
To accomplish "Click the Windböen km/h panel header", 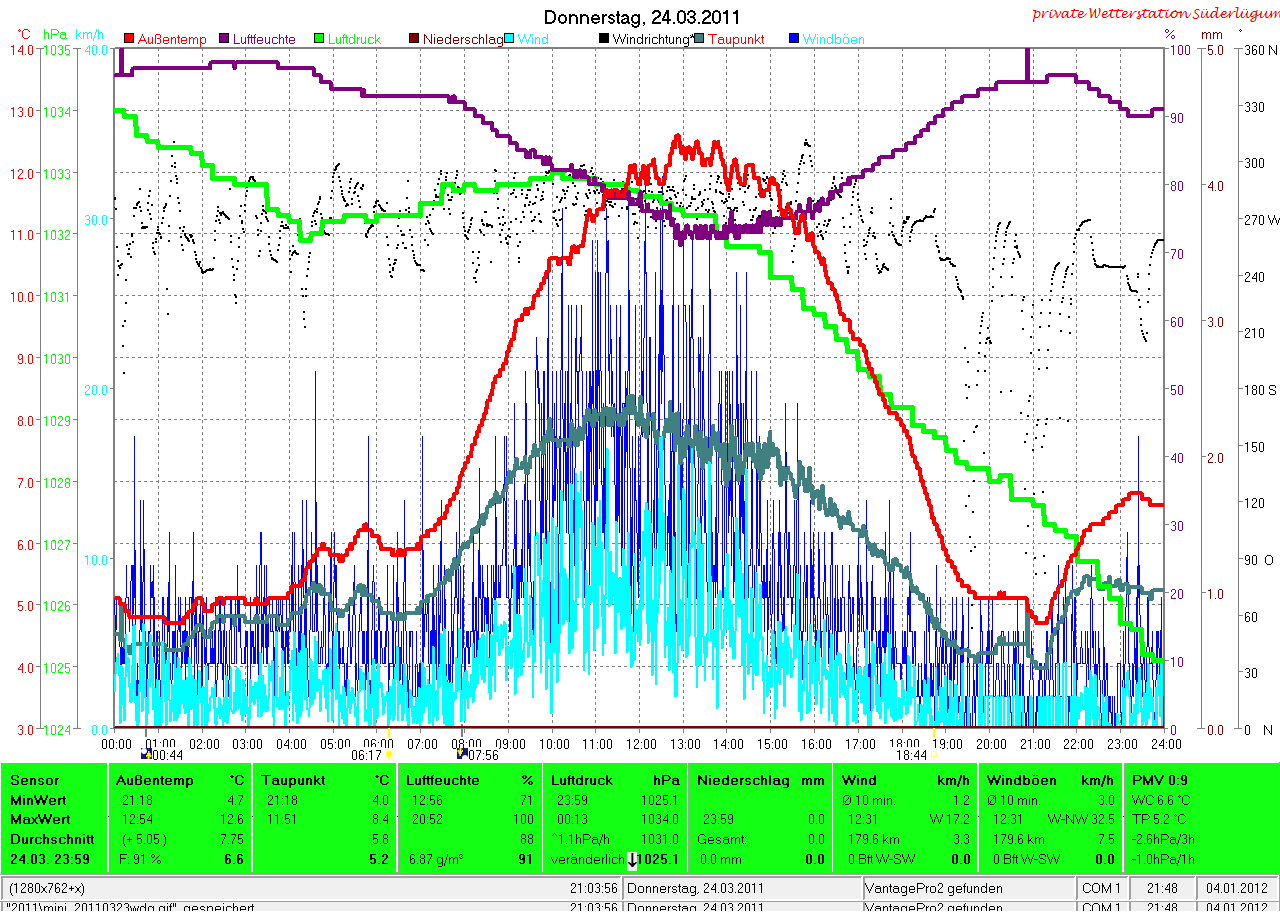I will click(x=1050, y=780).
